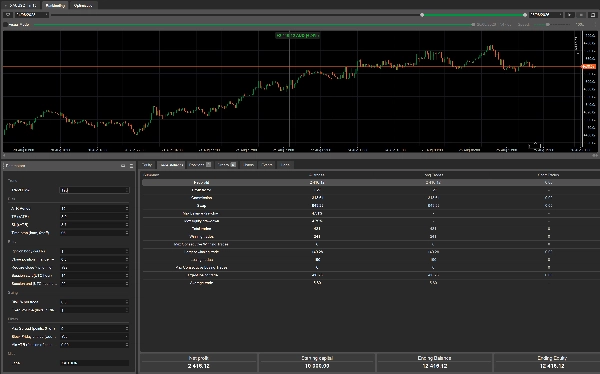Open the first tab in the results panel
The width and height of the screenshot is (600, 374).
[147, 165]
